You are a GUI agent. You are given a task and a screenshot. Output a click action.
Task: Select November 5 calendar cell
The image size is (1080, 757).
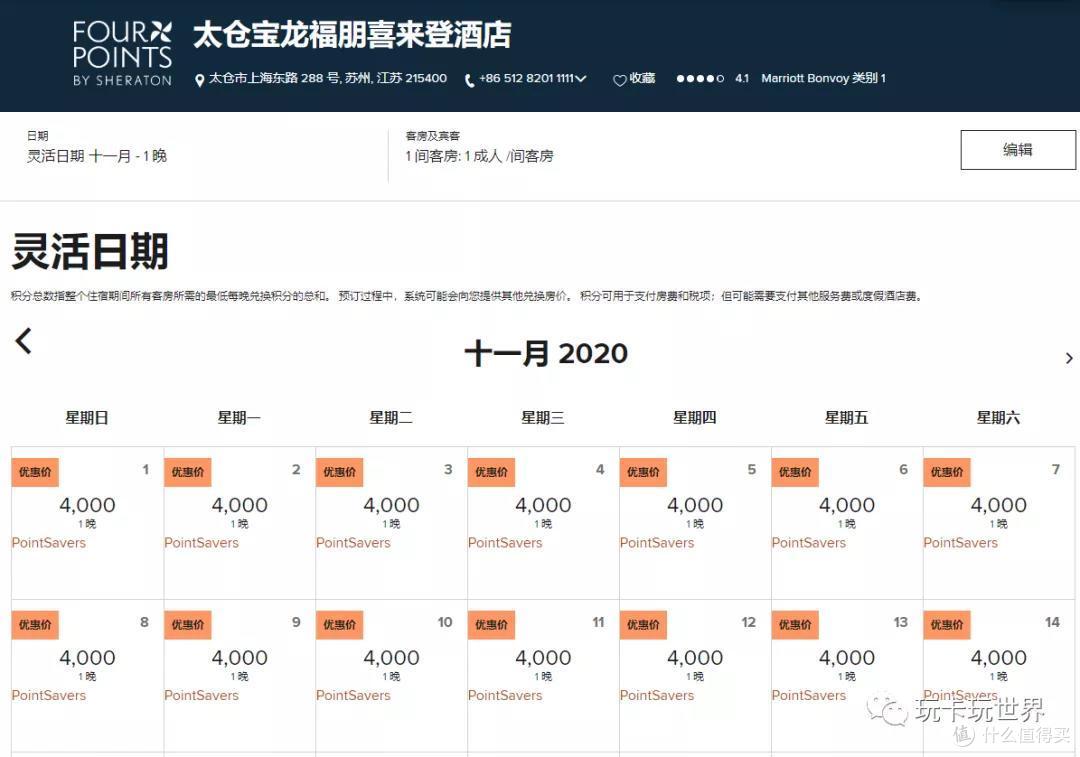pyautogui.click(x=695, y=523)
